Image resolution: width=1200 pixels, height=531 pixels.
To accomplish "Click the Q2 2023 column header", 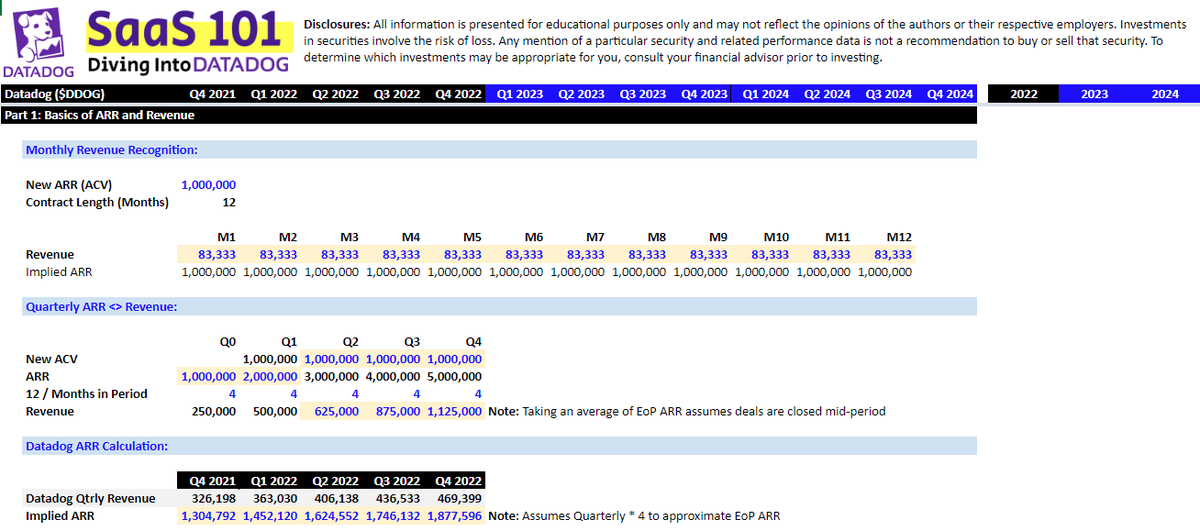I will click(581, 94).
